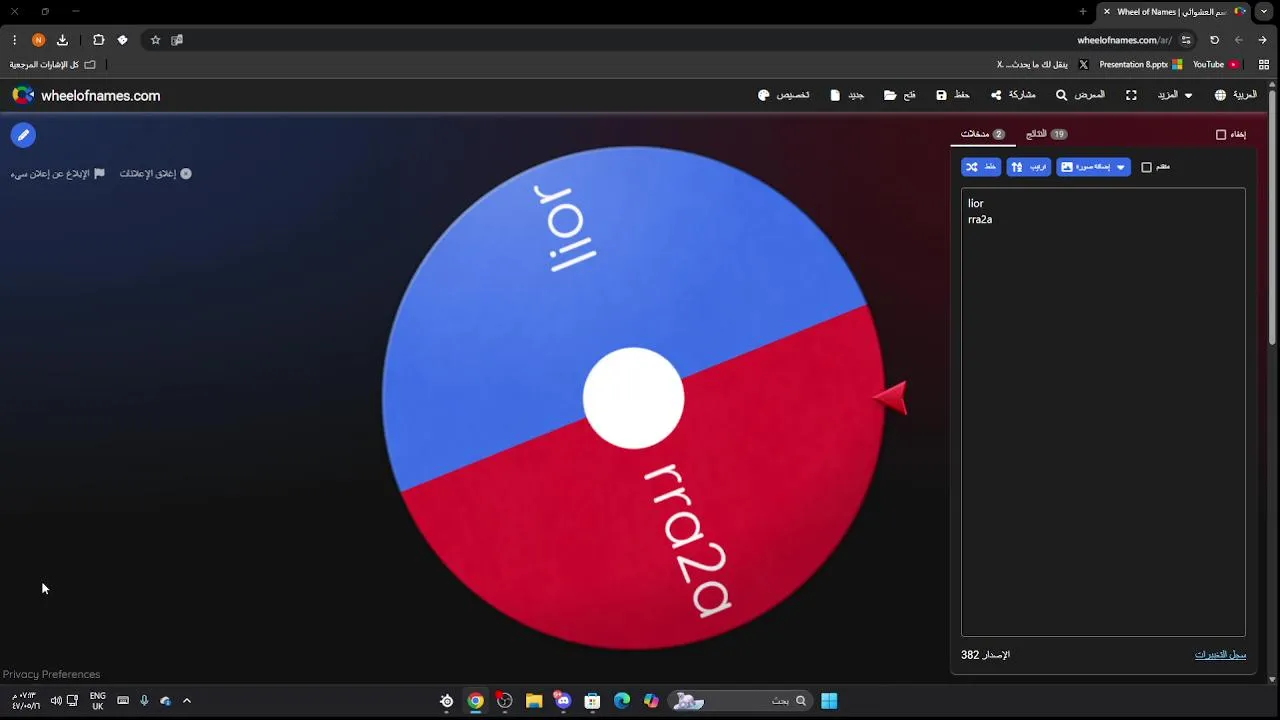Screen dimensions: 1280x720
Task: Open the volume control in system tray
Action: [x=56, y=701]
